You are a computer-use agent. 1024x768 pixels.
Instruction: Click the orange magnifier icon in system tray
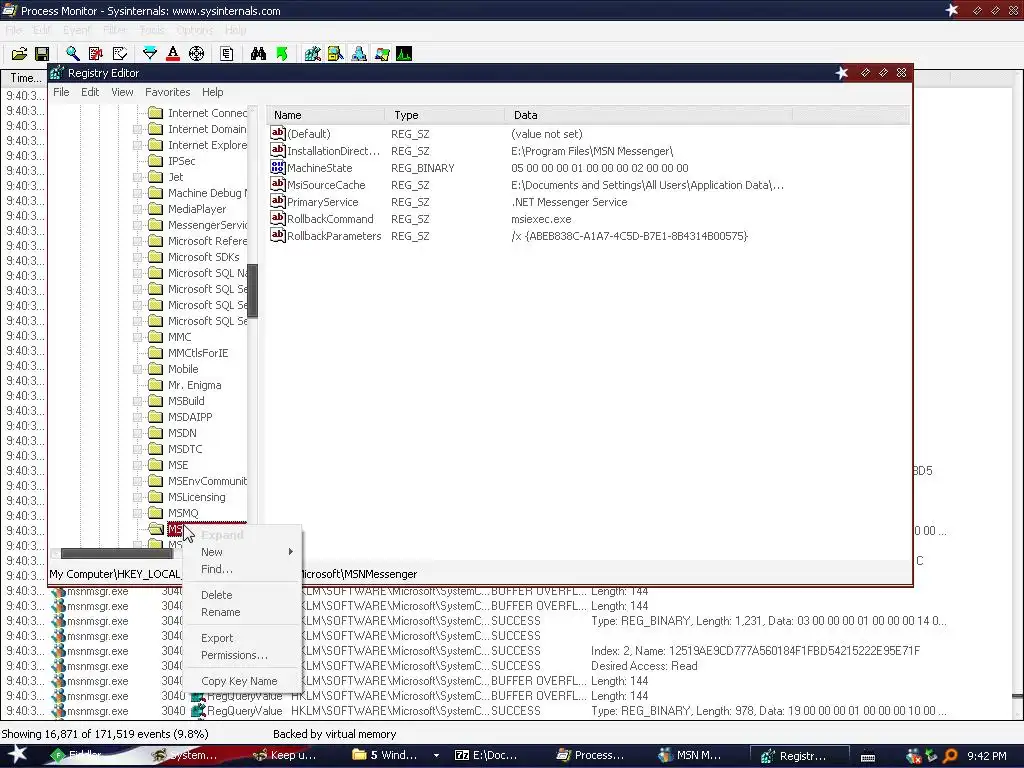(x=950, y=756)
